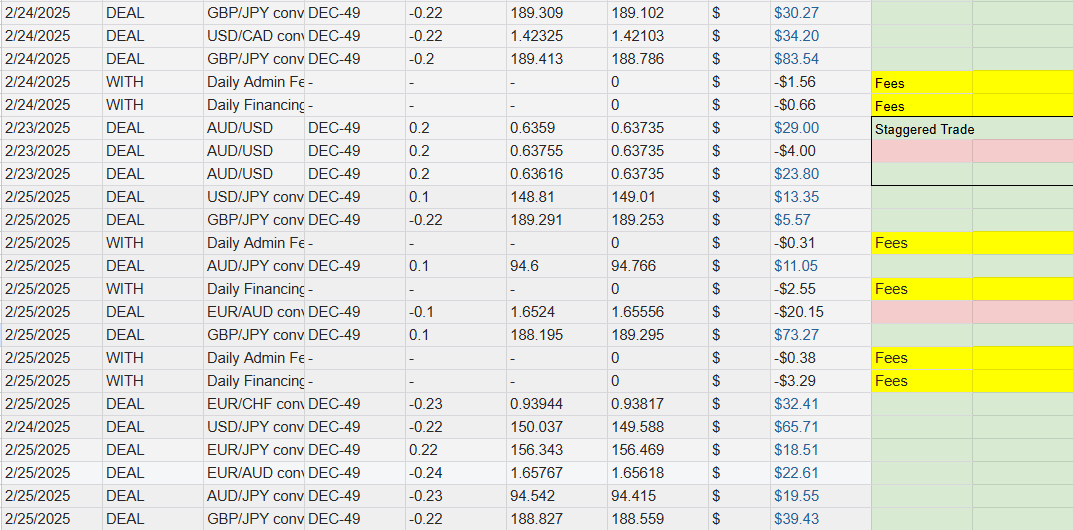Select the Staggered Trade note cell
1073x530 pixels.
pyautogui.click(x=920, y=128)
